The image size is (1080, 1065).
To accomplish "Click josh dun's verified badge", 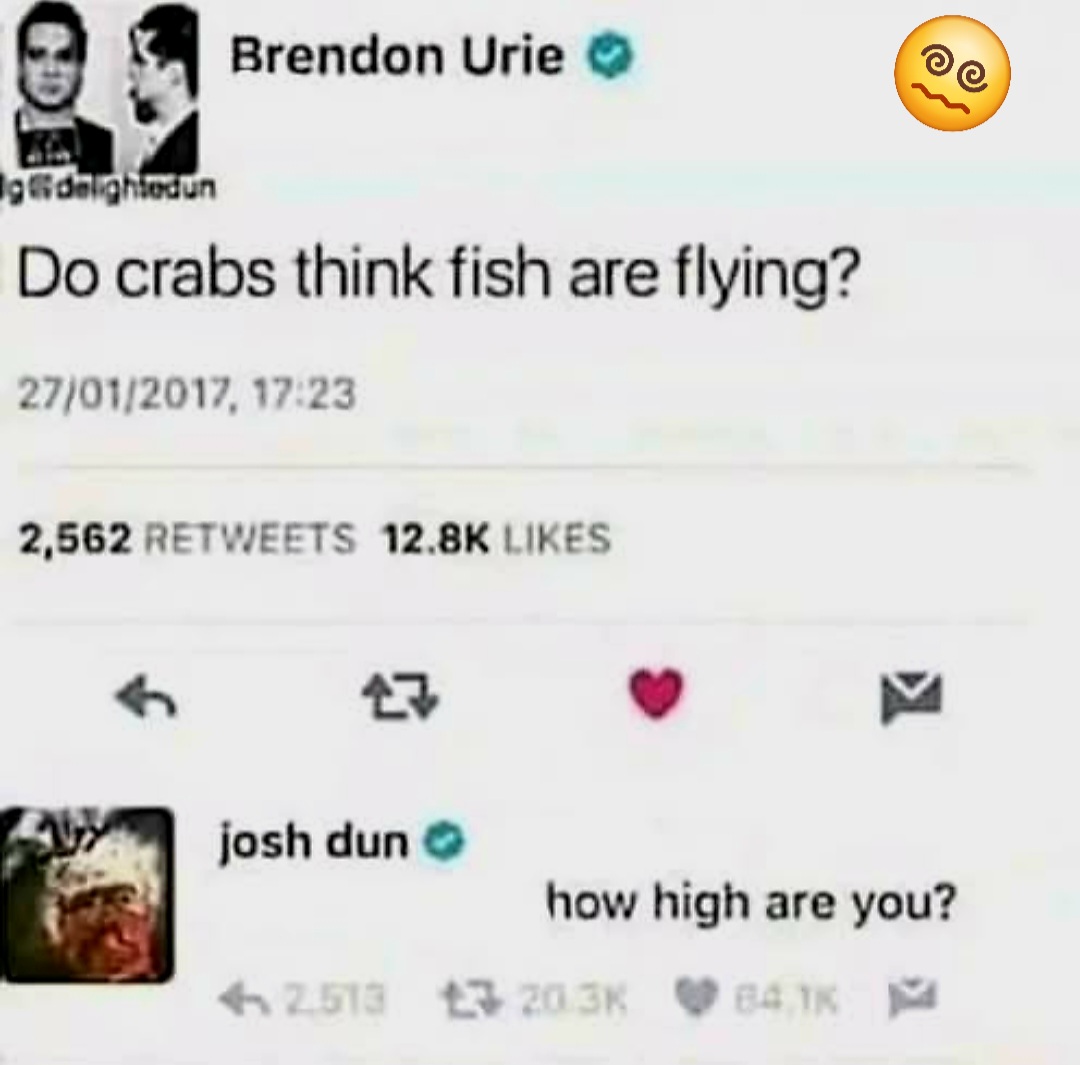I will 445,841.
